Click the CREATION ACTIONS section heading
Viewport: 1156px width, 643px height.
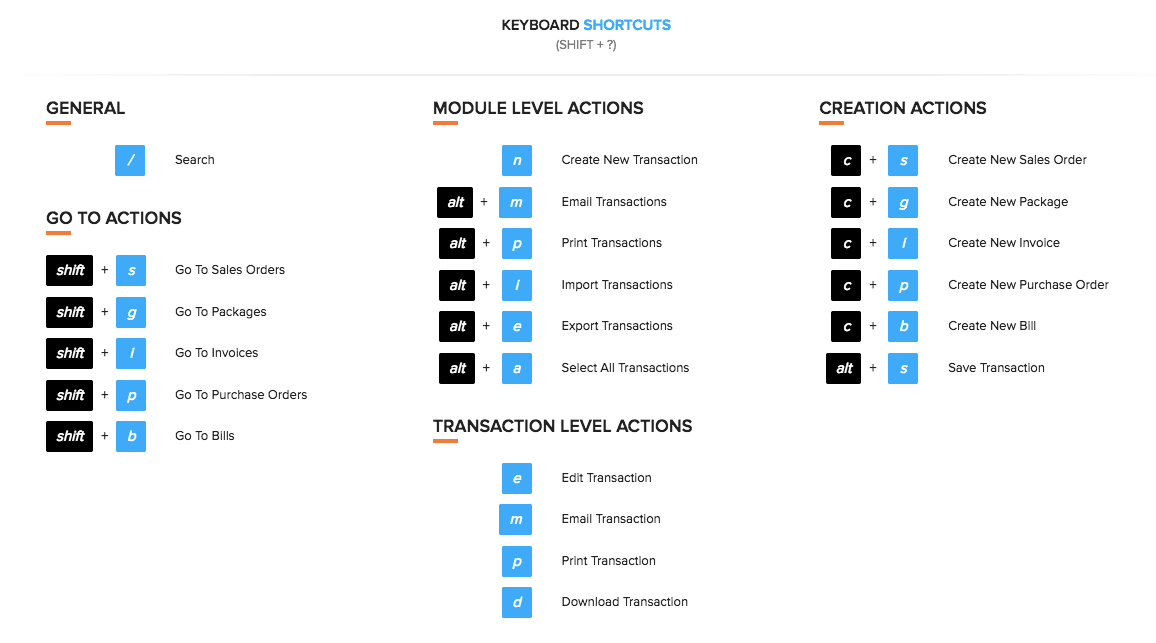tap(903, 108)
